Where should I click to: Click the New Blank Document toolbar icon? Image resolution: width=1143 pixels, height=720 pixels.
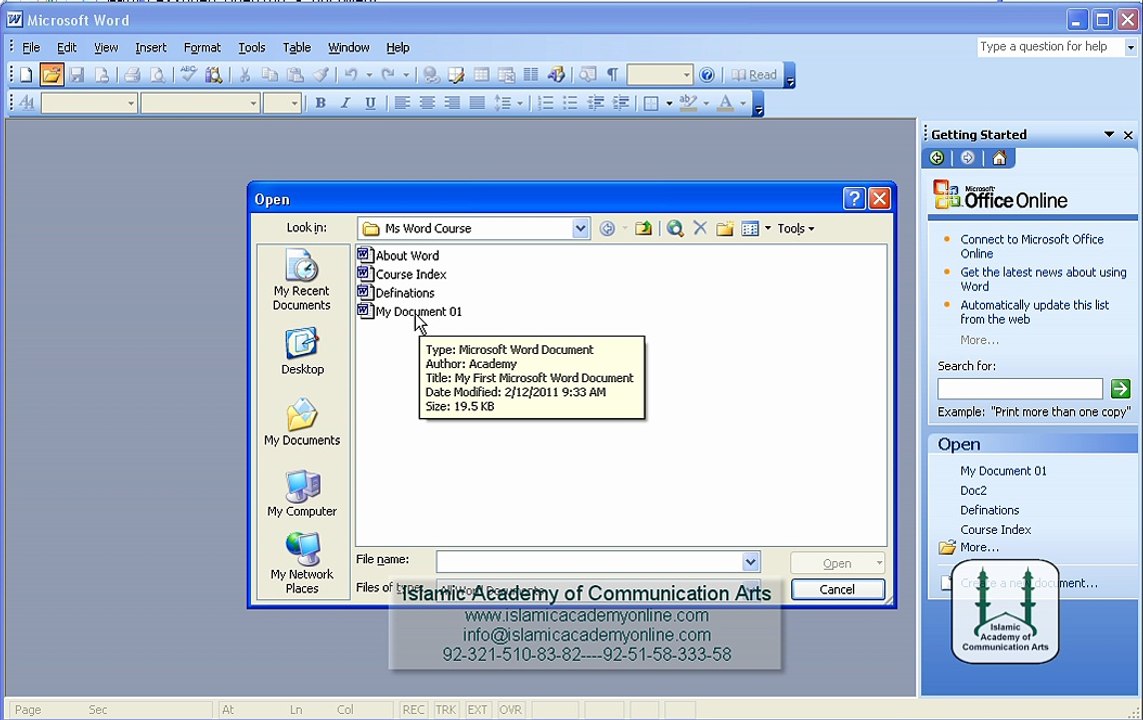(x=26, y=74)
